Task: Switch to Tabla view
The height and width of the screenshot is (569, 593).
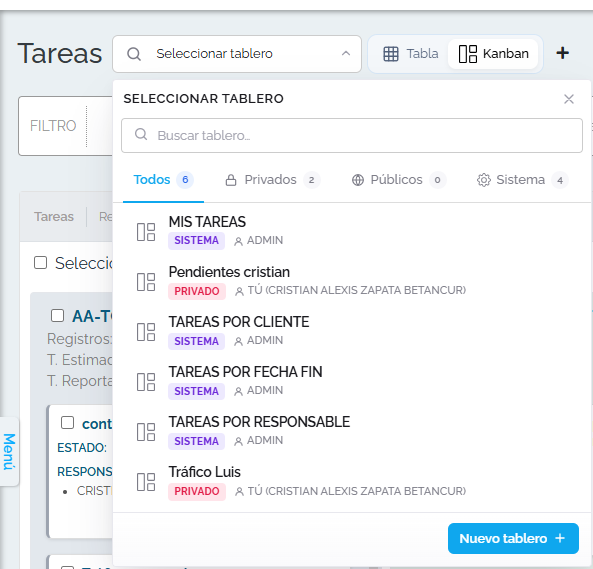Action: pyautogui.click(x=410, y=54)
